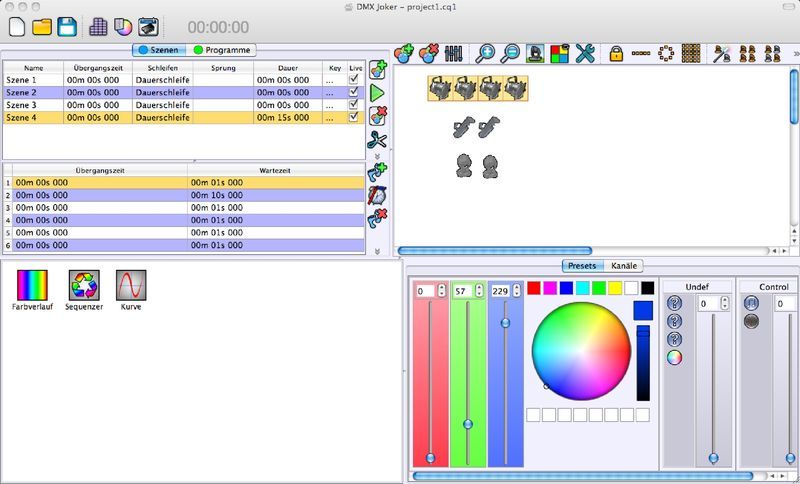Screen dimensions: 800x484
Task: Create a new project with blank page icon
Action: tap(17, 27)
